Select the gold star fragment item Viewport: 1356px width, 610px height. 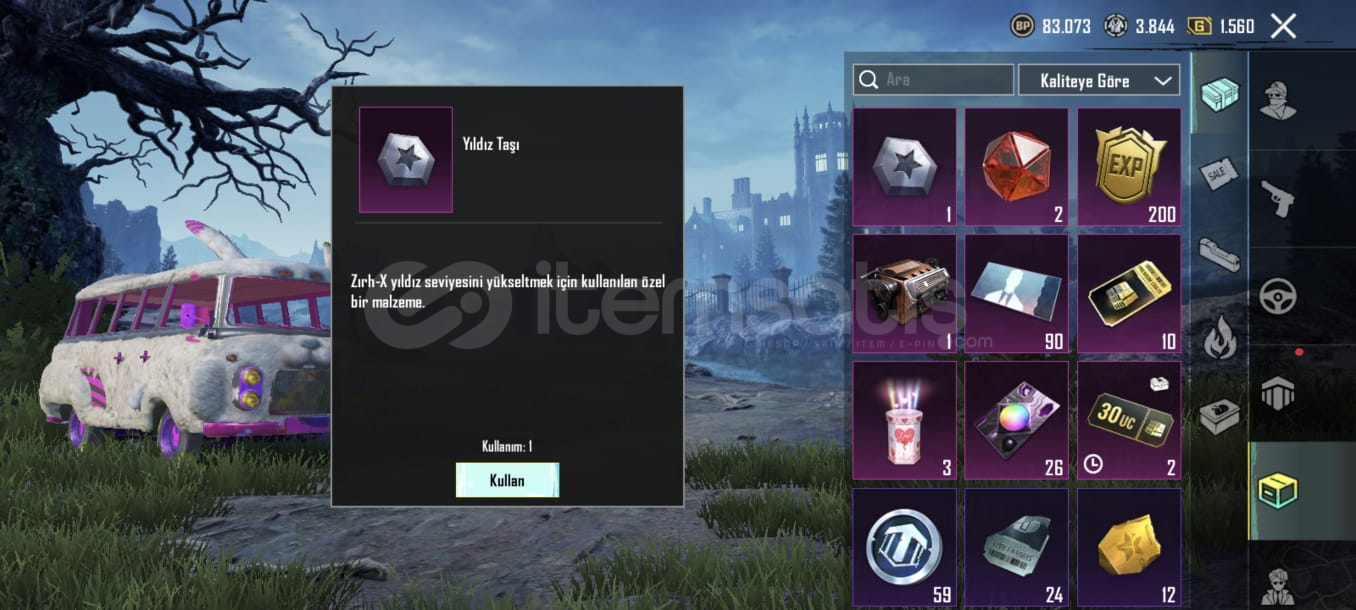1129,548
